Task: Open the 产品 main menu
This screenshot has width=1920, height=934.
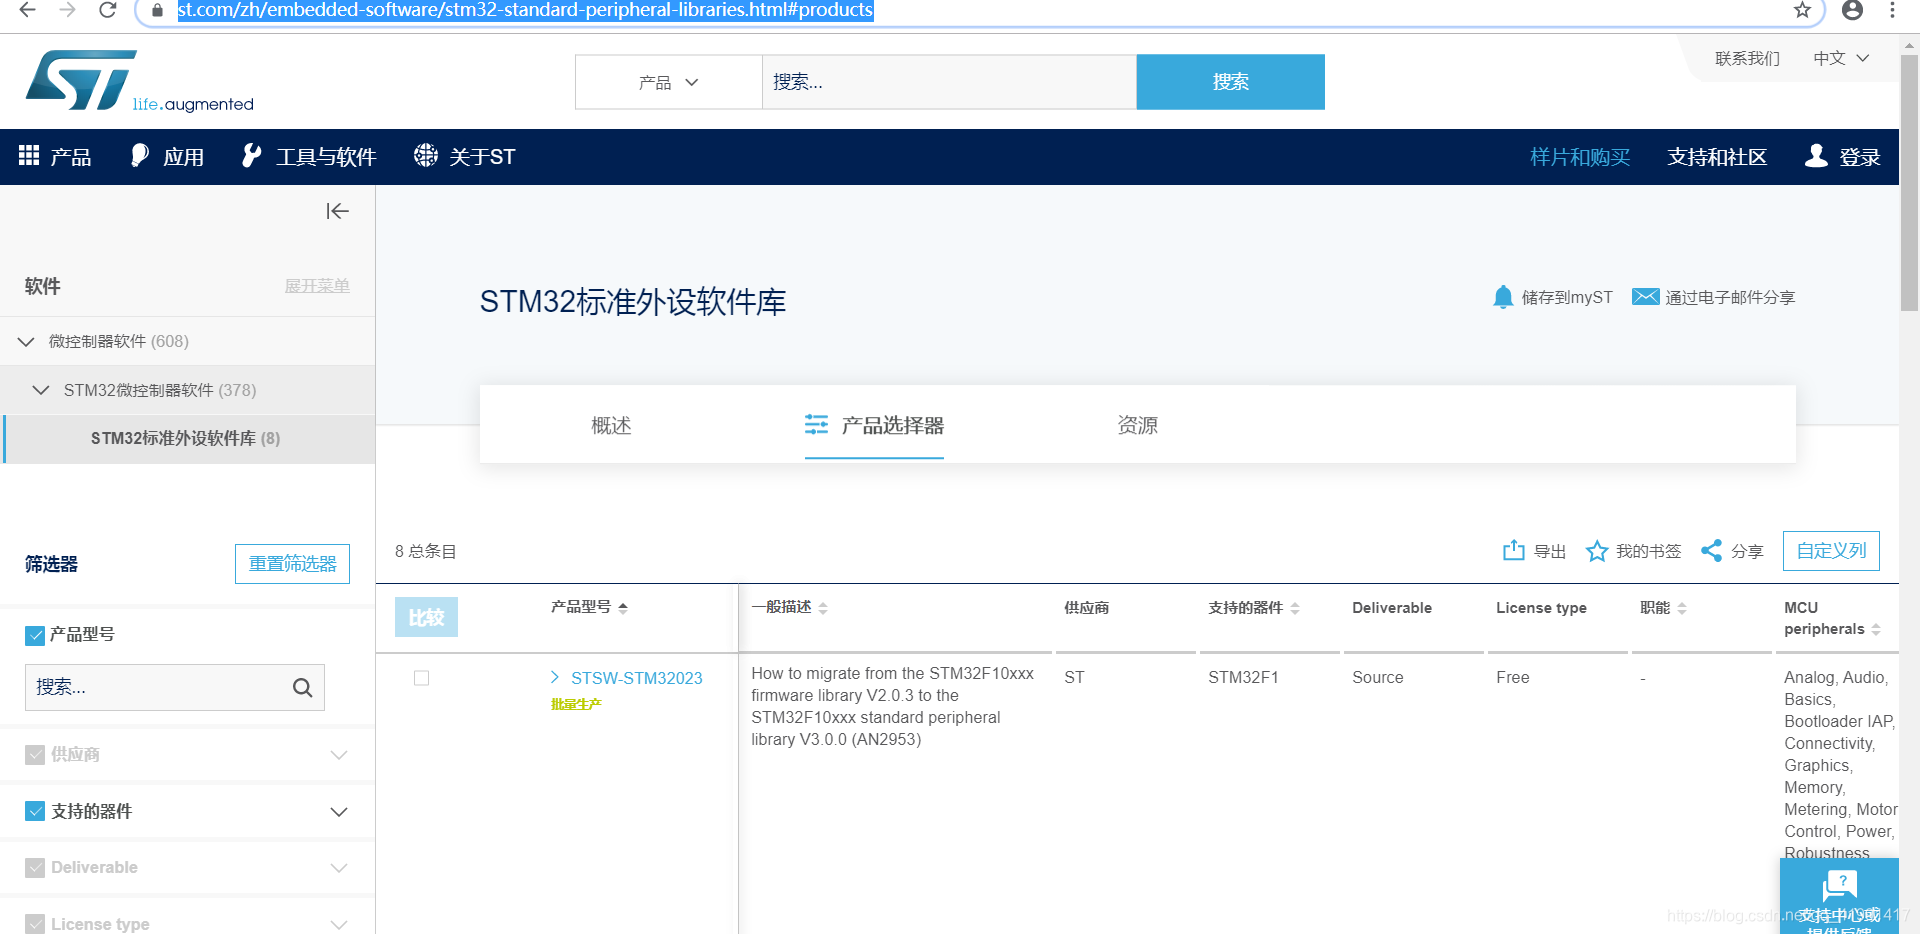Action: click(55, 156)
